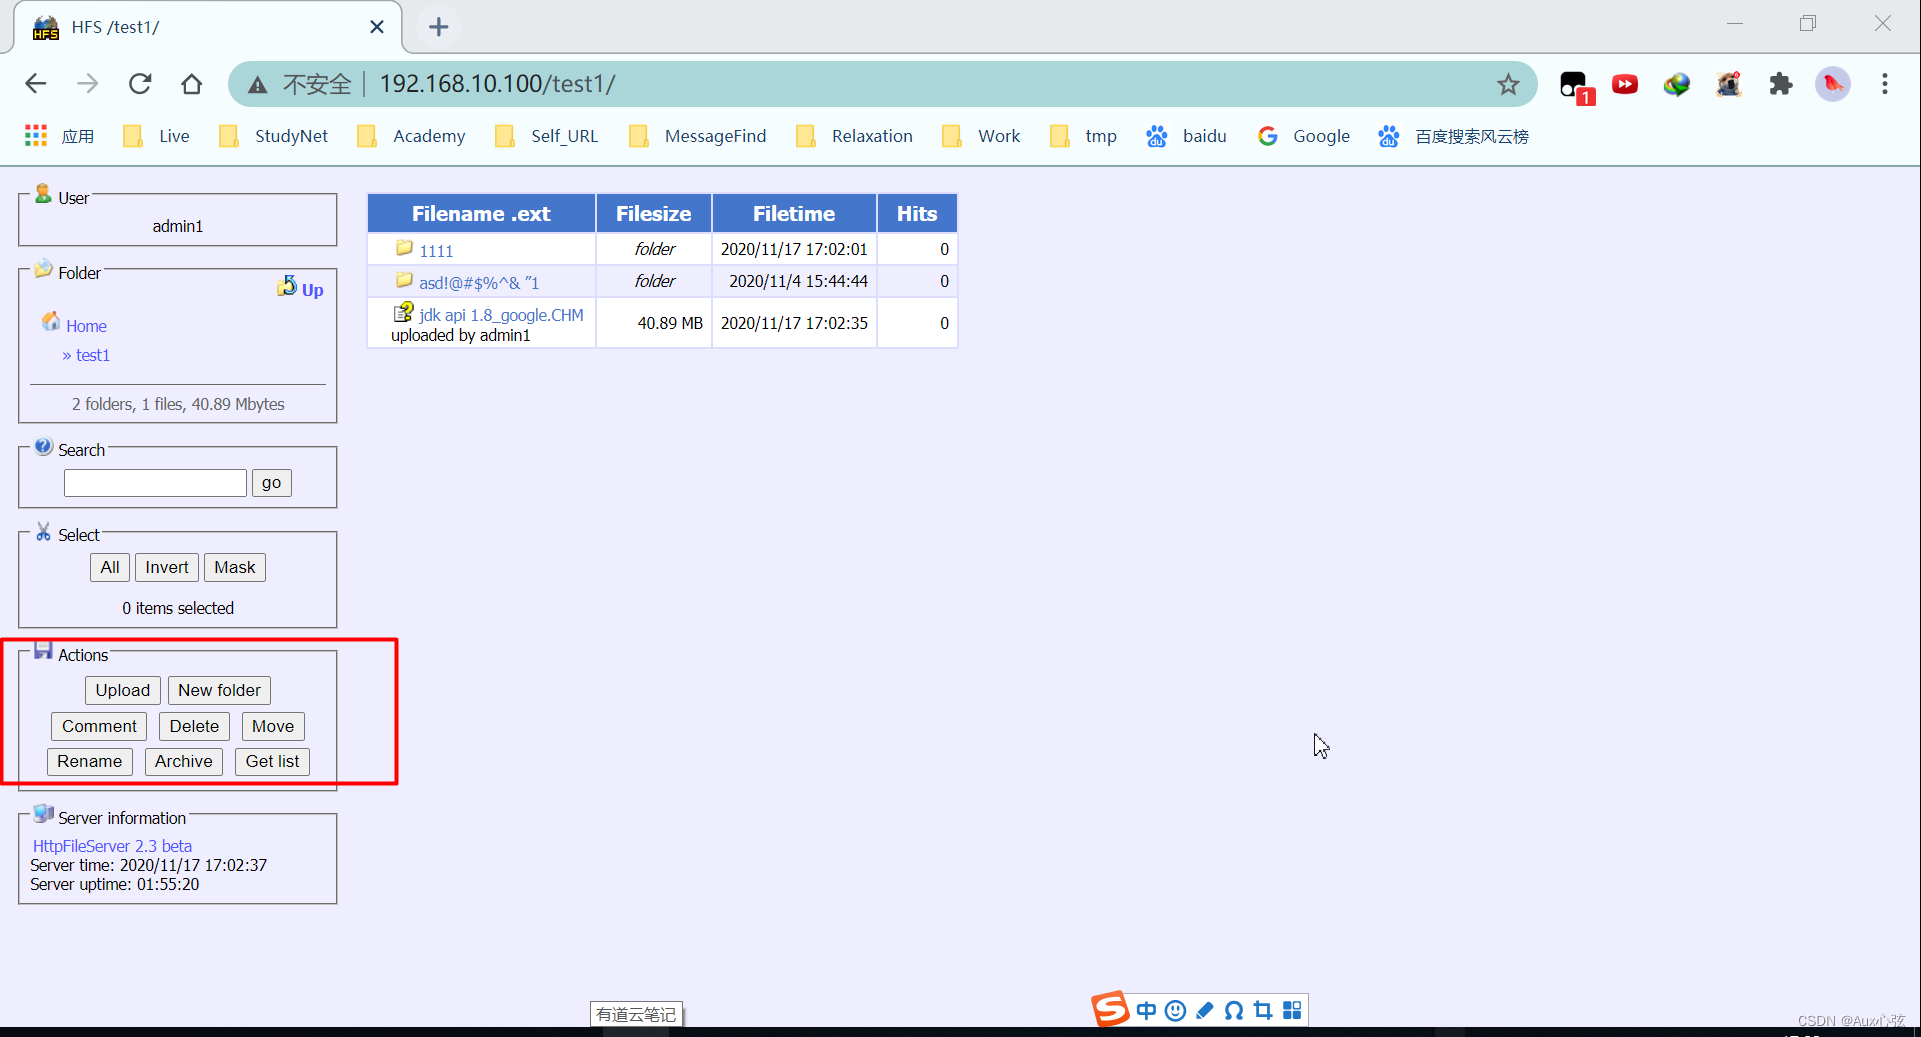Image resolution: width=1921 pixels, height=1037 pixels.
Task: Open the Relaxation bookmarks folder
Action: pyautogui.click(x=871, y=136)
